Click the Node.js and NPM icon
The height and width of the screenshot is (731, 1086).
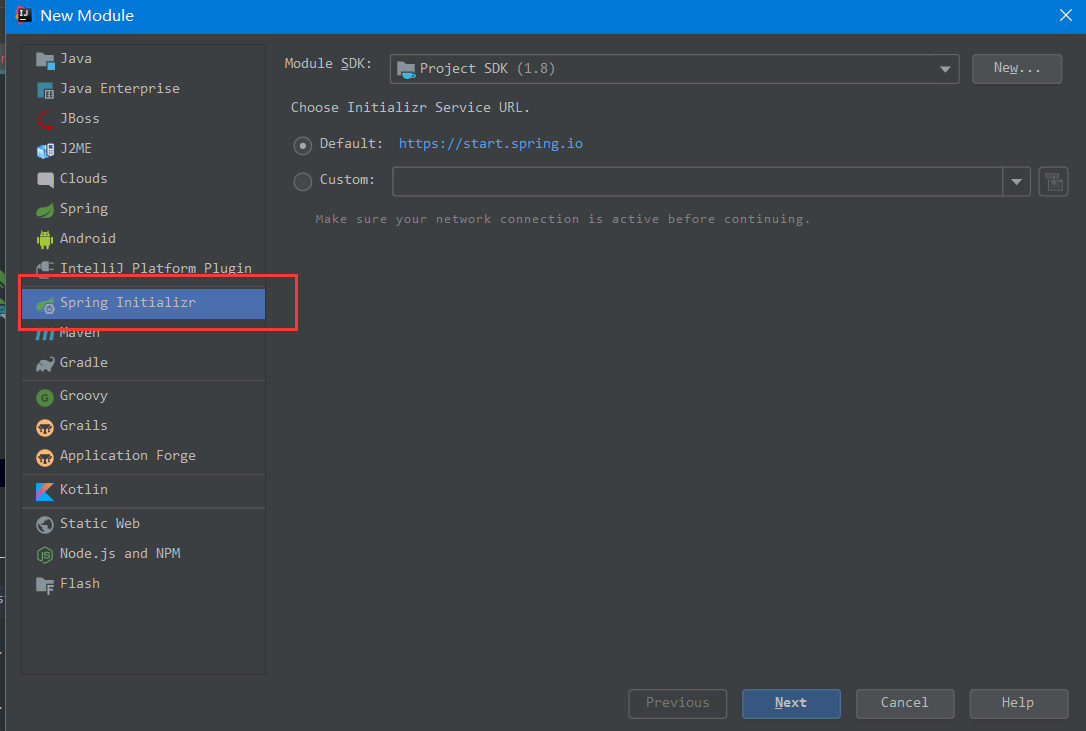point(45,554)
